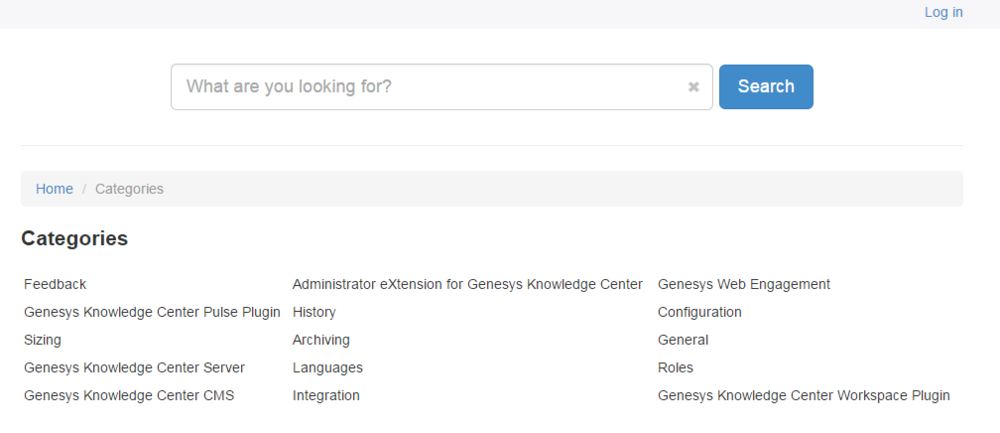Viewport: 1000px width, 433px height.
Task: Click the Search button
Action: (765, 87)
